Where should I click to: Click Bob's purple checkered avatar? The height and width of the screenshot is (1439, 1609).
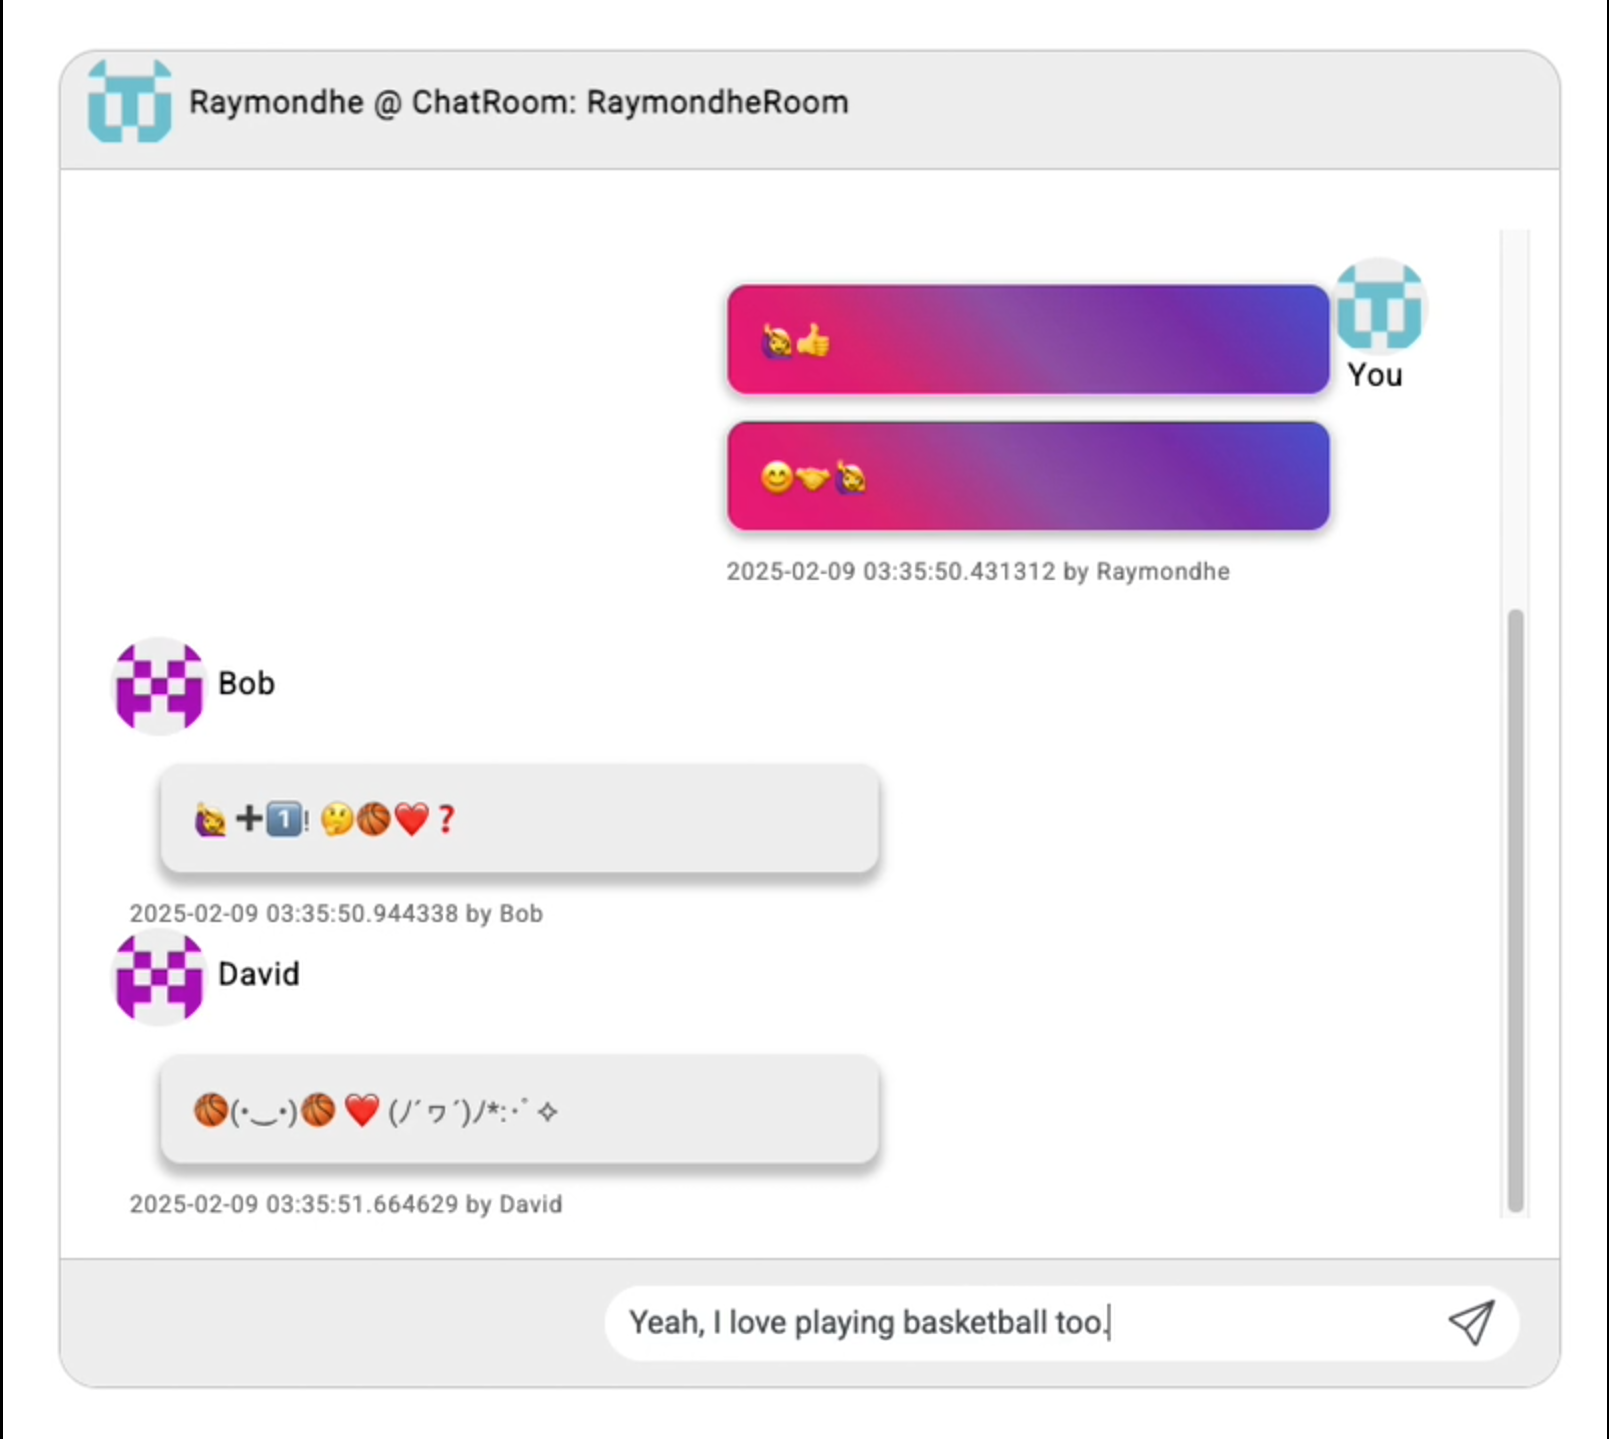(159, 685)
